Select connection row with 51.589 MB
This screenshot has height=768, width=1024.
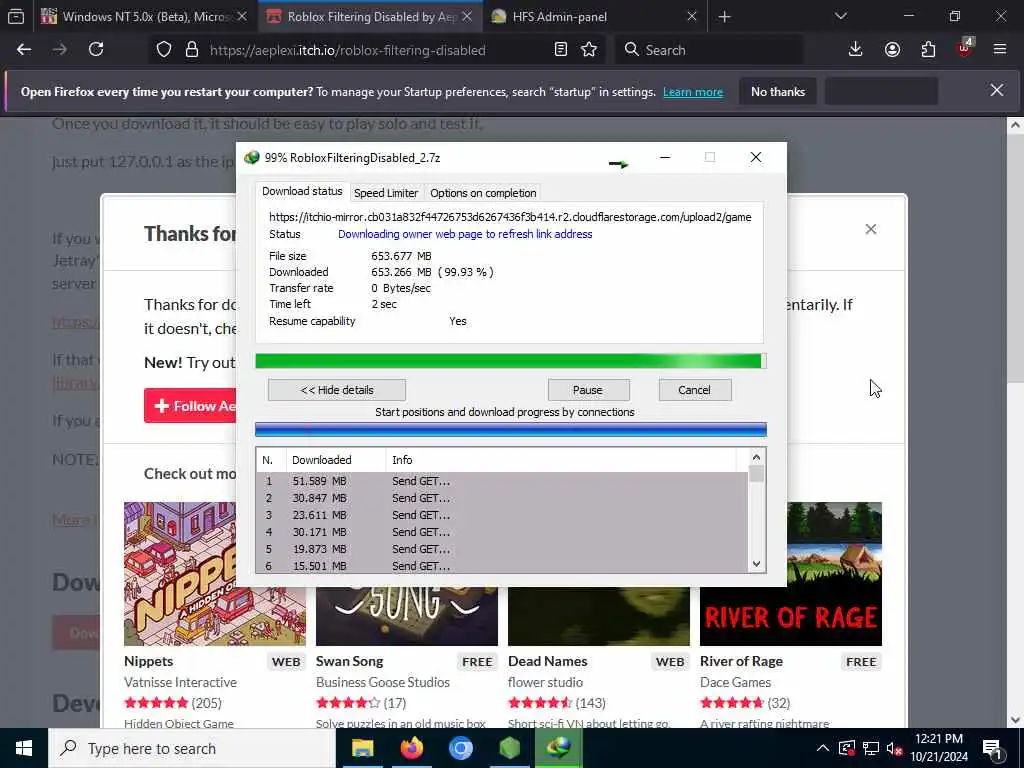[x=502, y=481]
